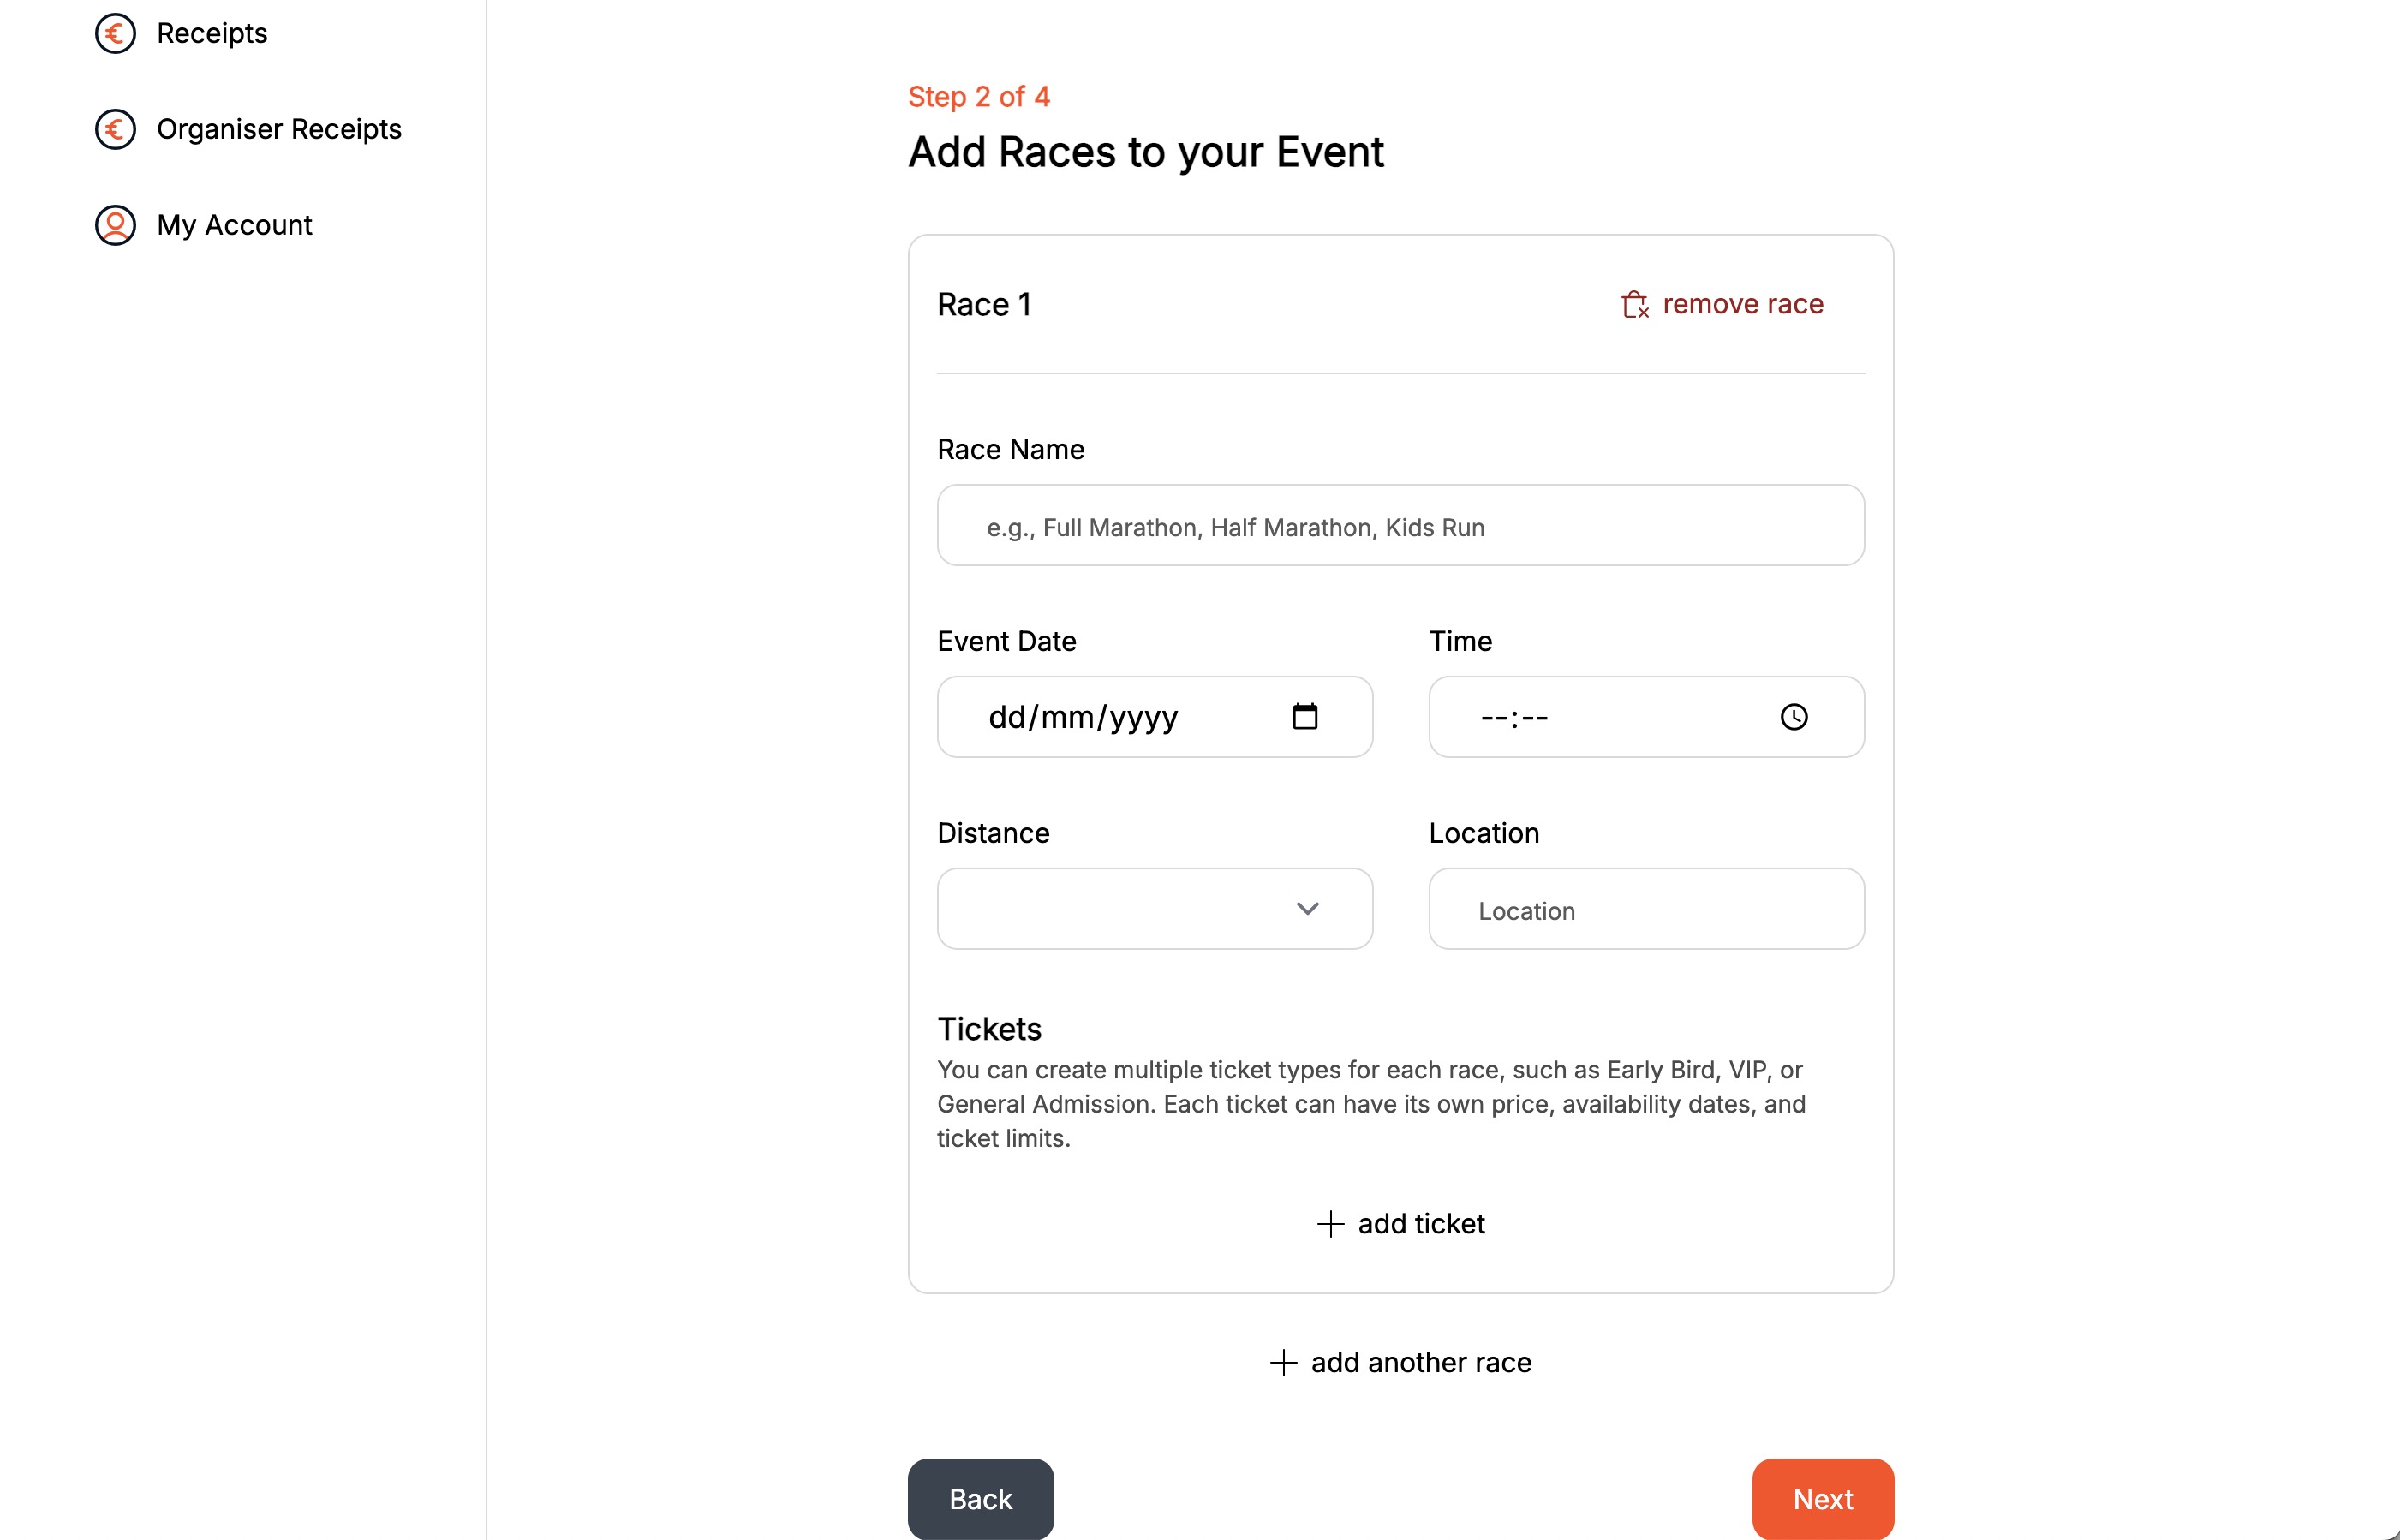Click the My Account user icon

click(x=115, y=225)
